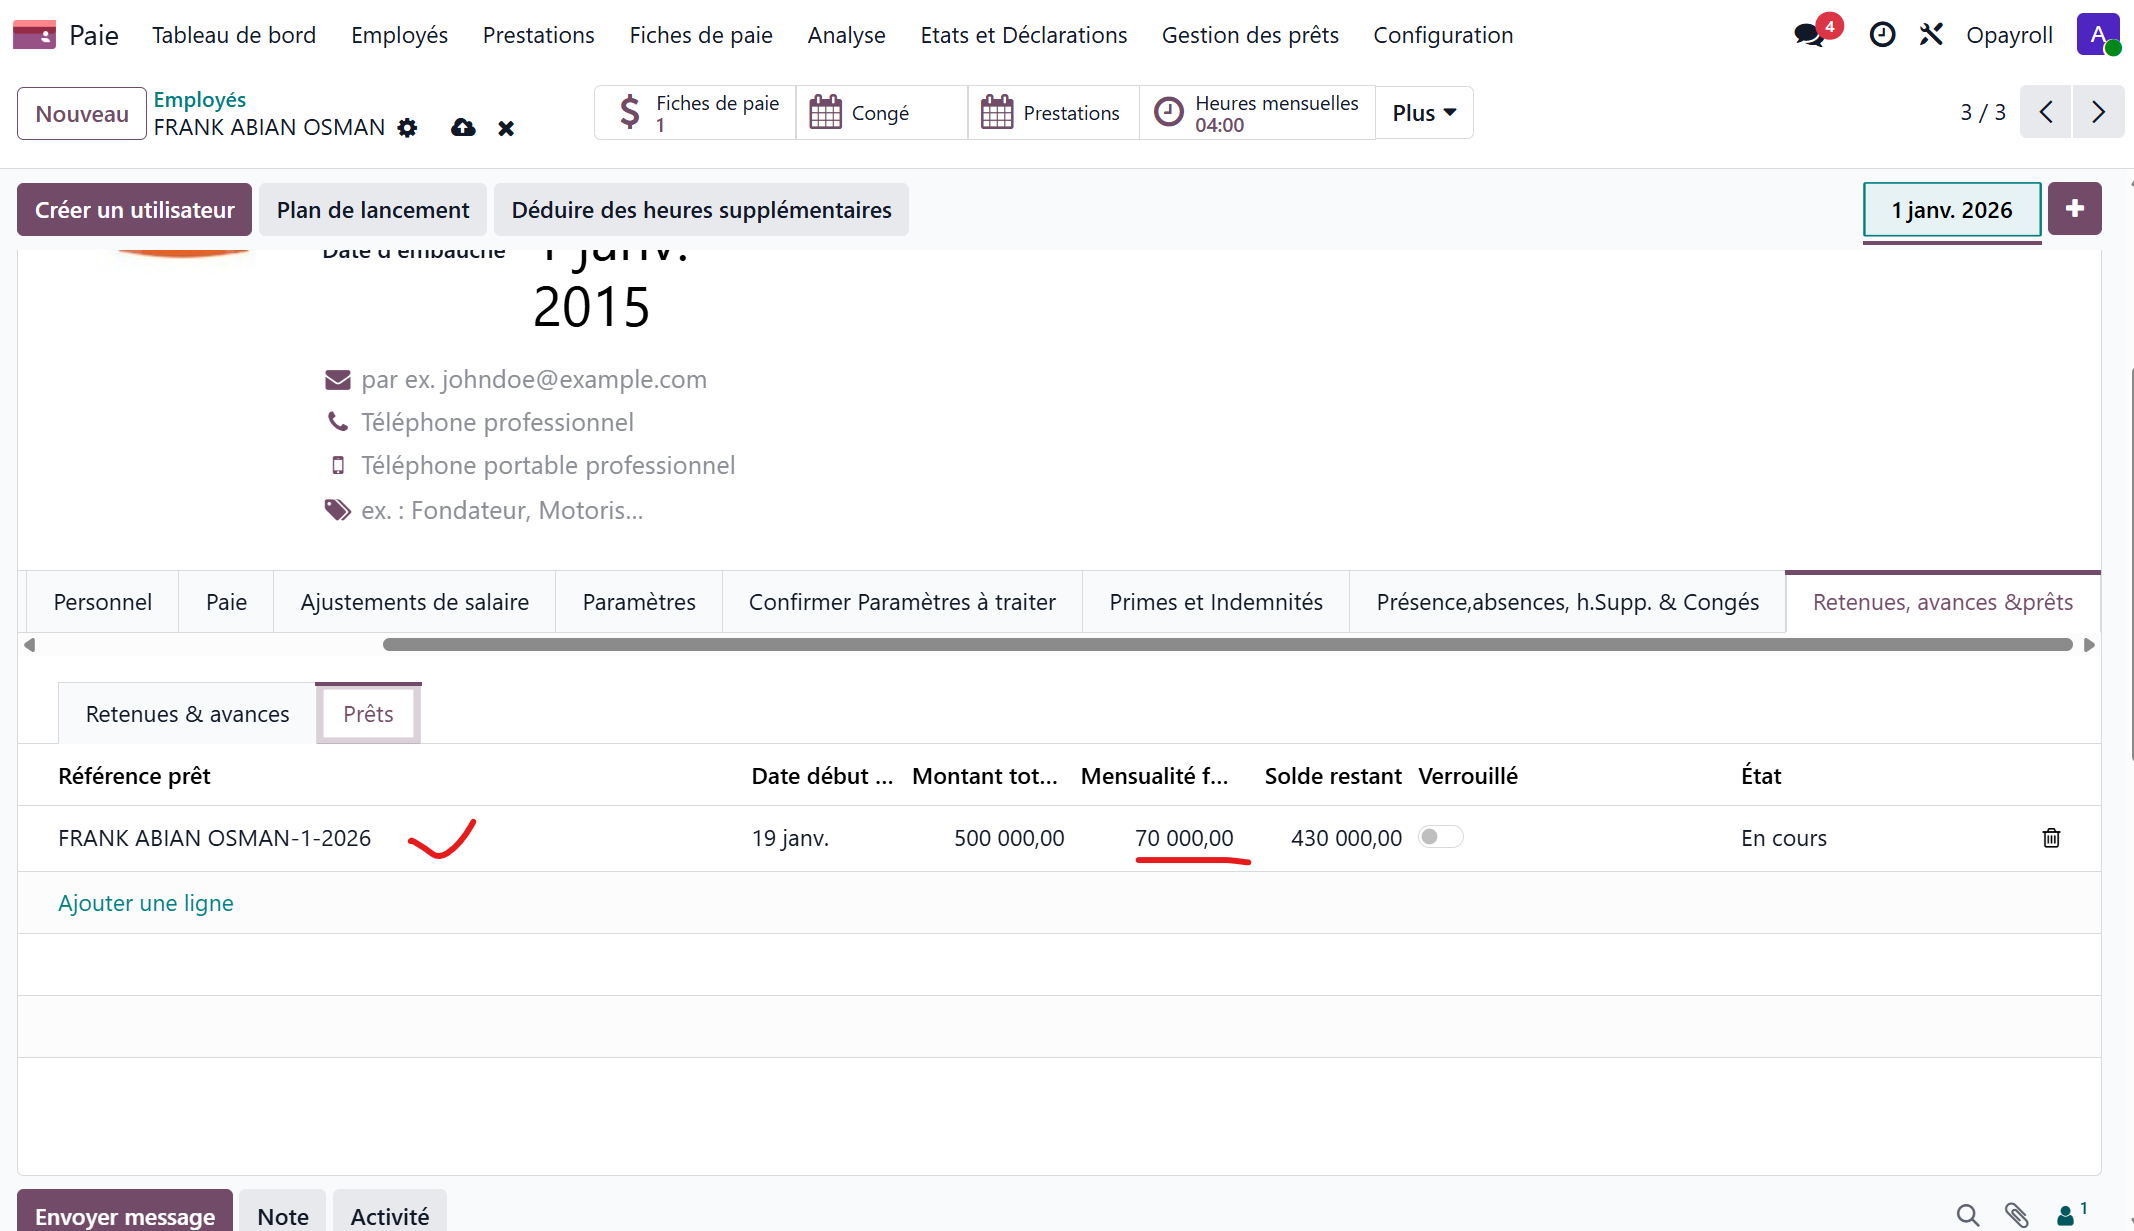This screenshot has width=2134, height=1231.
Task: Toggle the Verrouillé switch on loan row
Action: 1440,837
